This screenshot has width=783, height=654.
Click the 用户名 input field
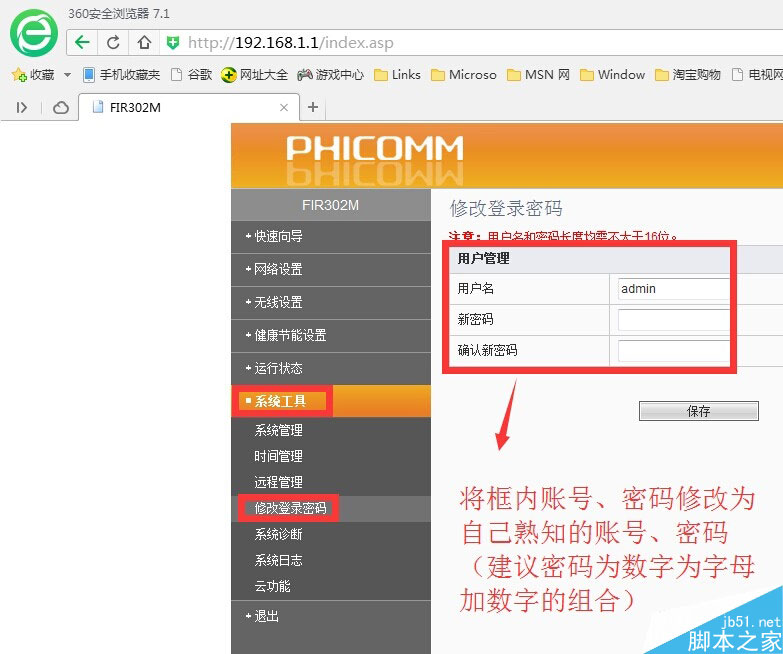(674, 289)
